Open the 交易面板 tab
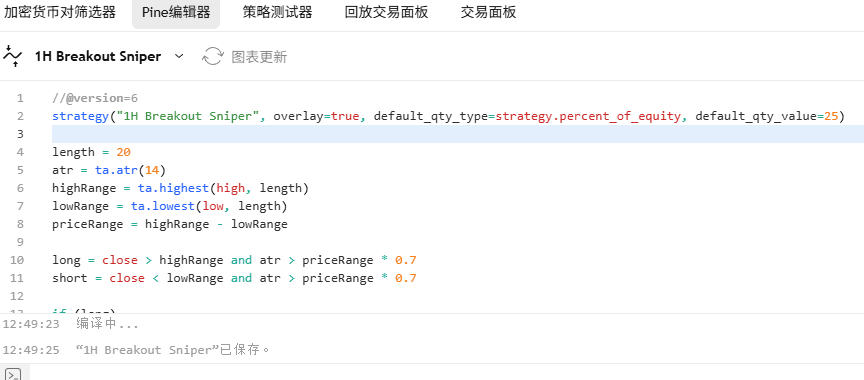This screenshot has height=380, width=864. pyautogui.click(x=489, y=13)
